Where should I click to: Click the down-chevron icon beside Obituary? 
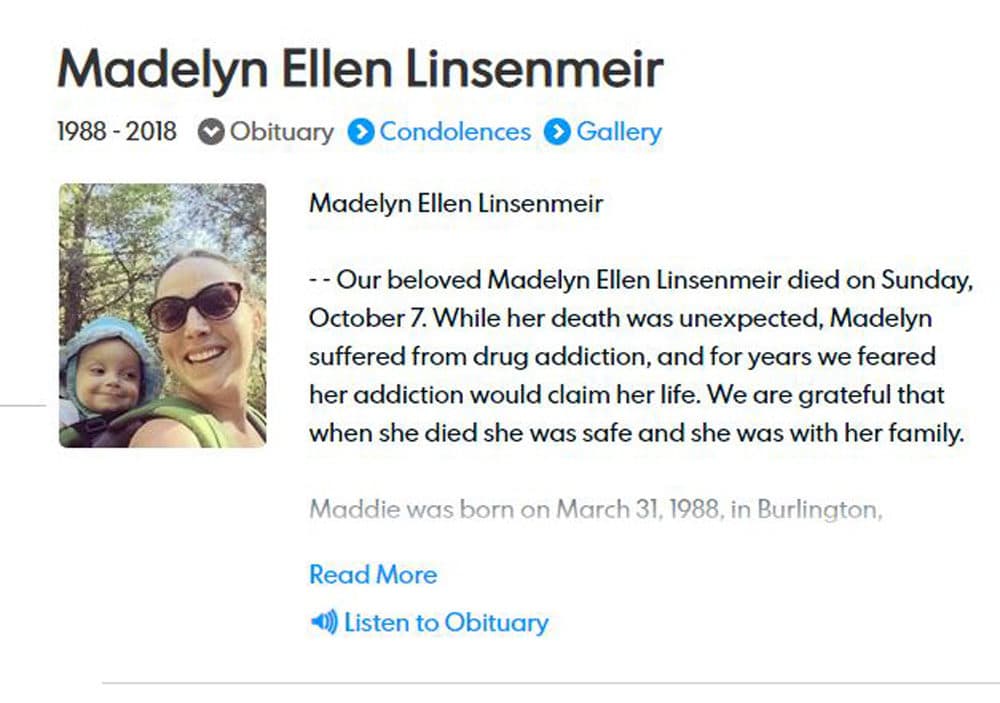coord(210,132)
